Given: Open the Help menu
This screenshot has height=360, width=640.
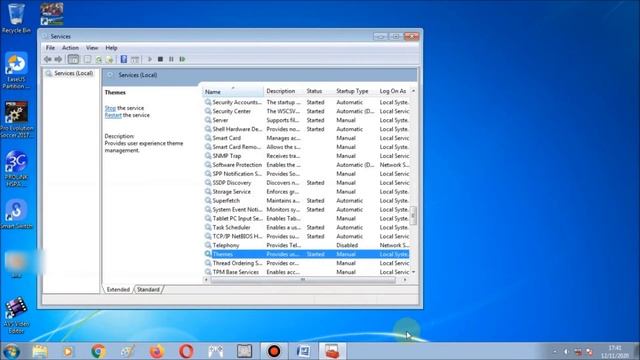Looking at the screenshot, I should click(111, 48).
